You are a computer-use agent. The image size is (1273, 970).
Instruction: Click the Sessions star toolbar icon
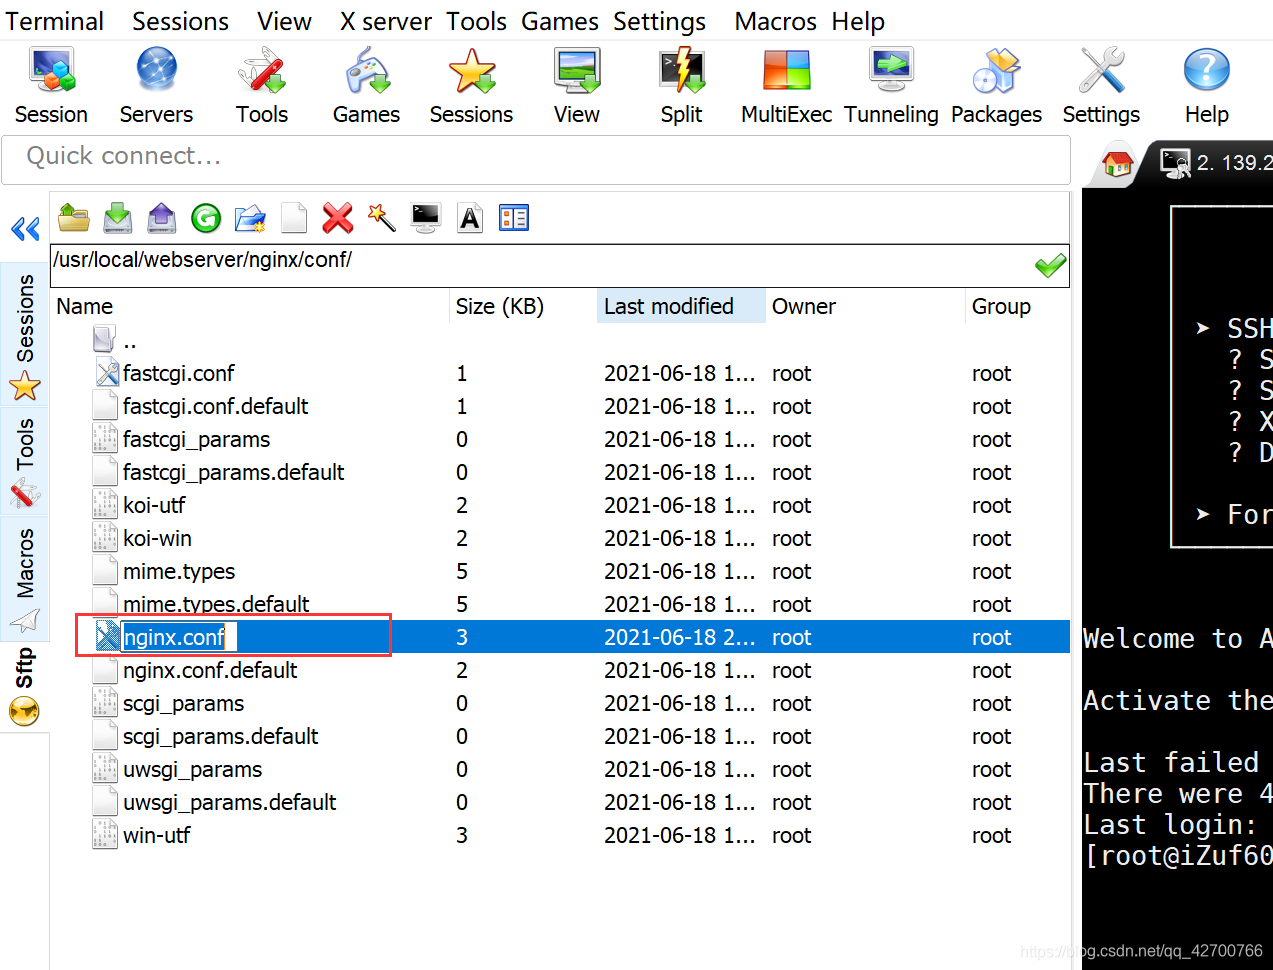pos(471,87)
